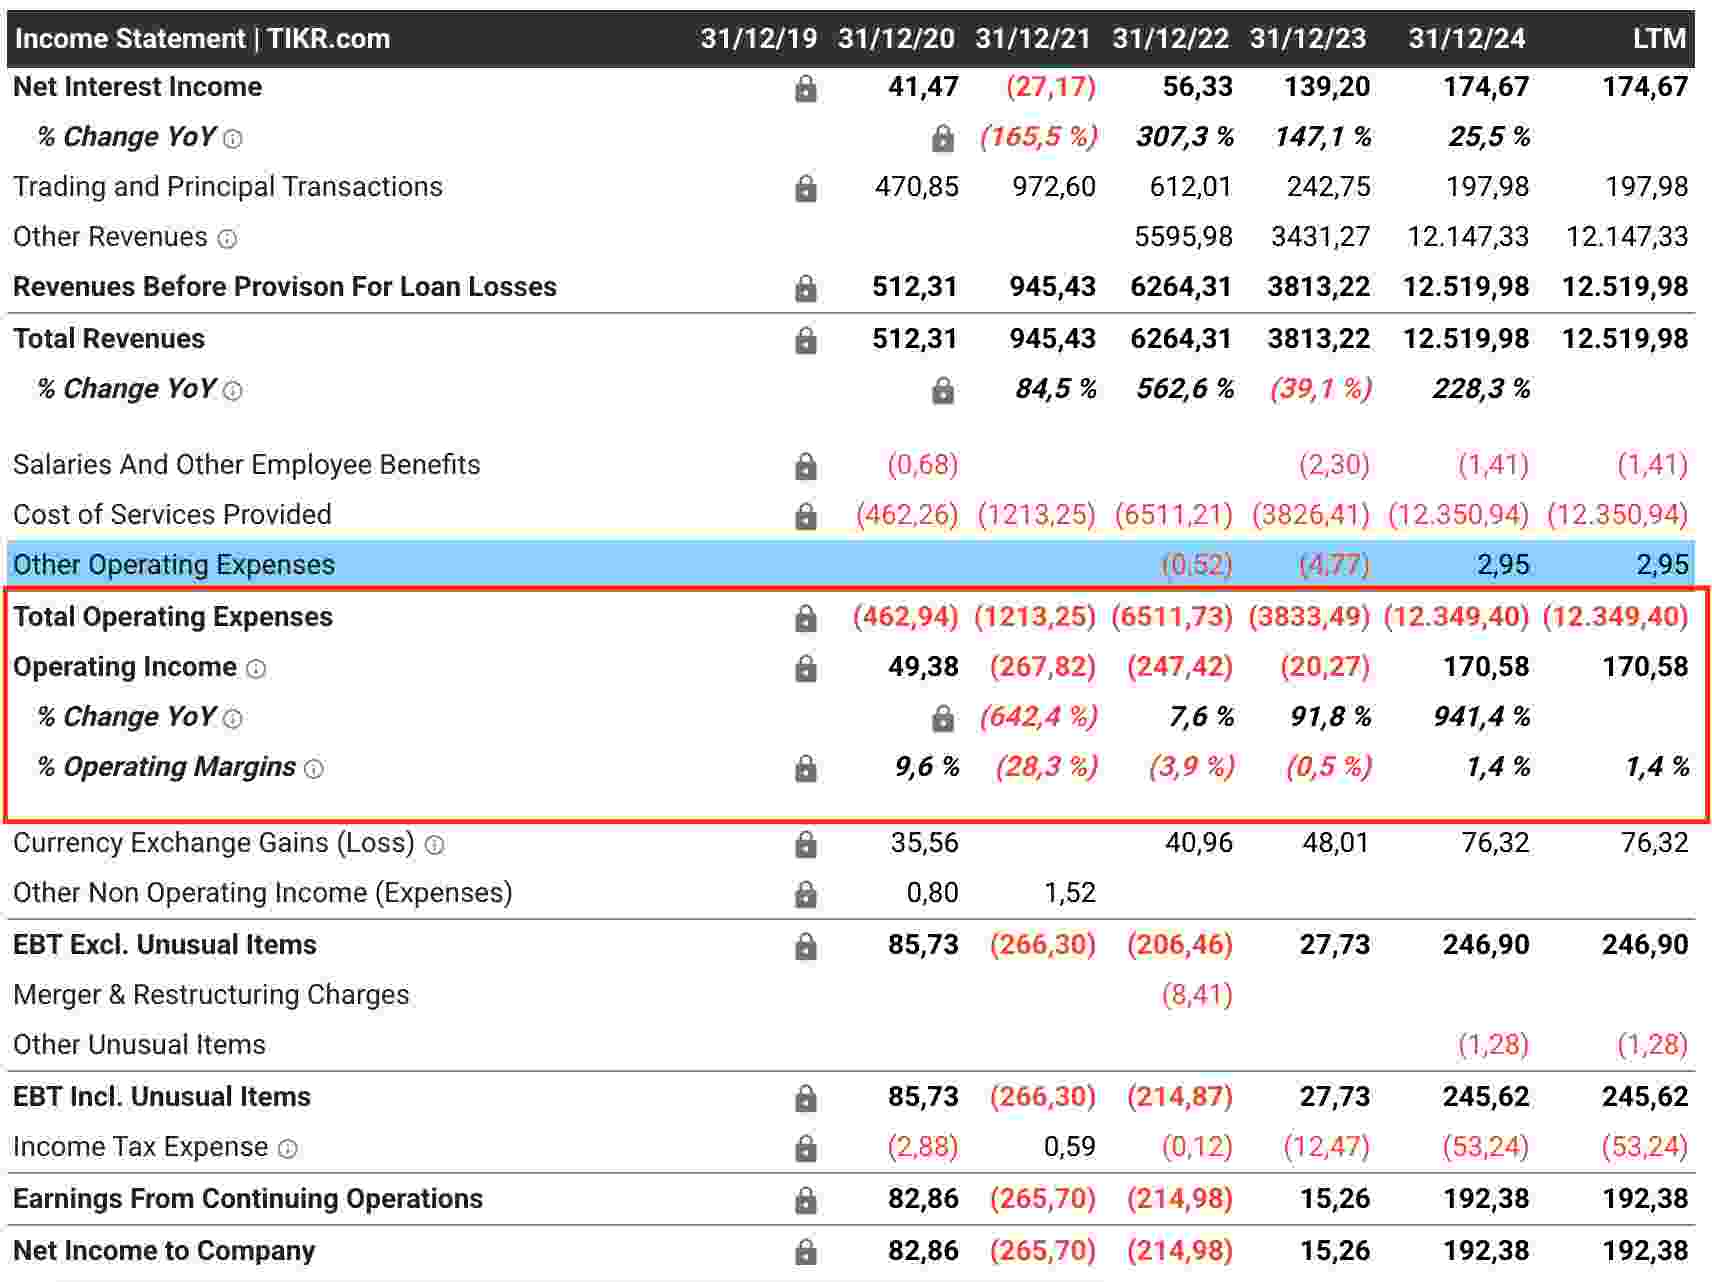The image size is (1712, 1282).
Task: Select the highlighted Other Operating Expenses row label
Action: [174, 565]
